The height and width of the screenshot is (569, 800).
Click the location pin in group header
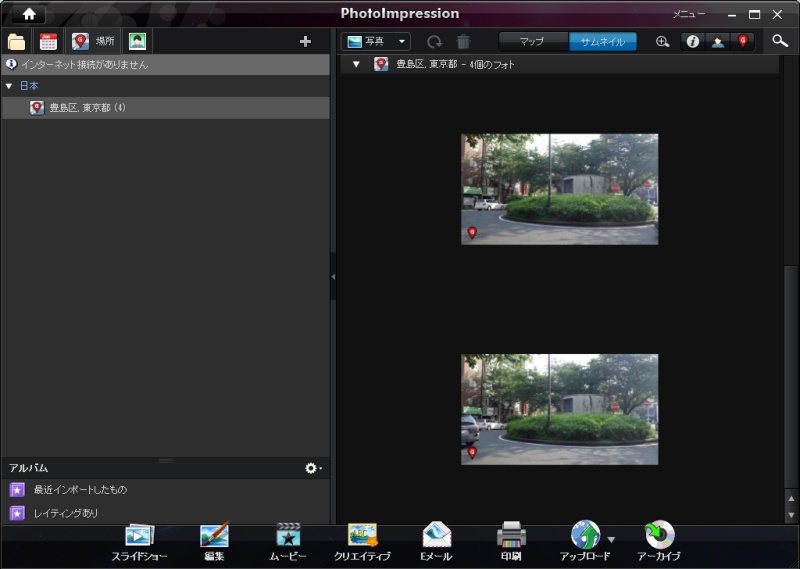381,64
